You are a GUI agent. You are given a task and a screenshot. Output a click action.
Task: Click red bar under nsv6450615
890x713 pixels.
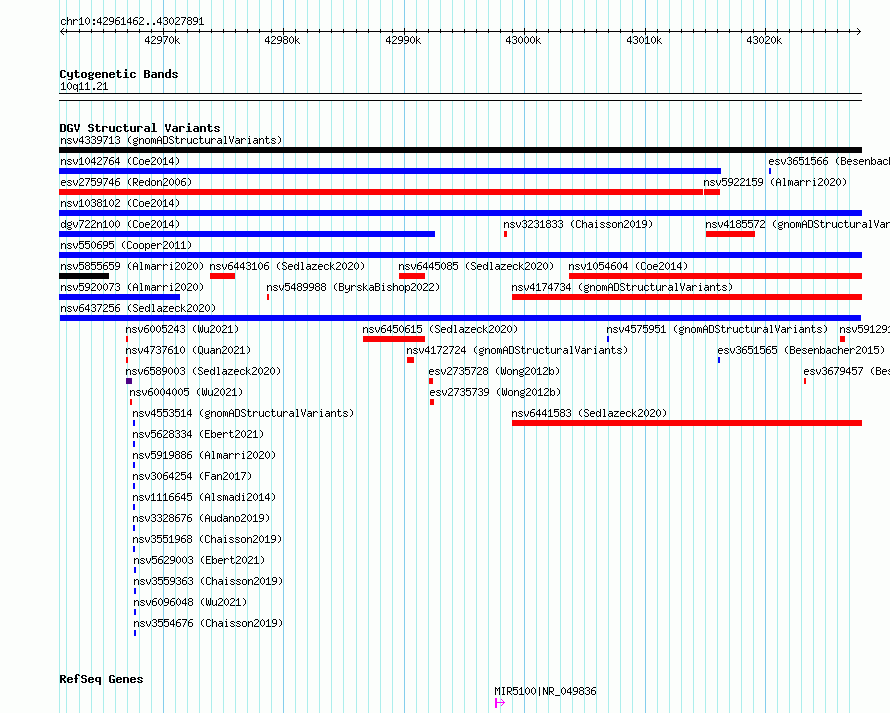pyautogui.click(x=394, y=339)
